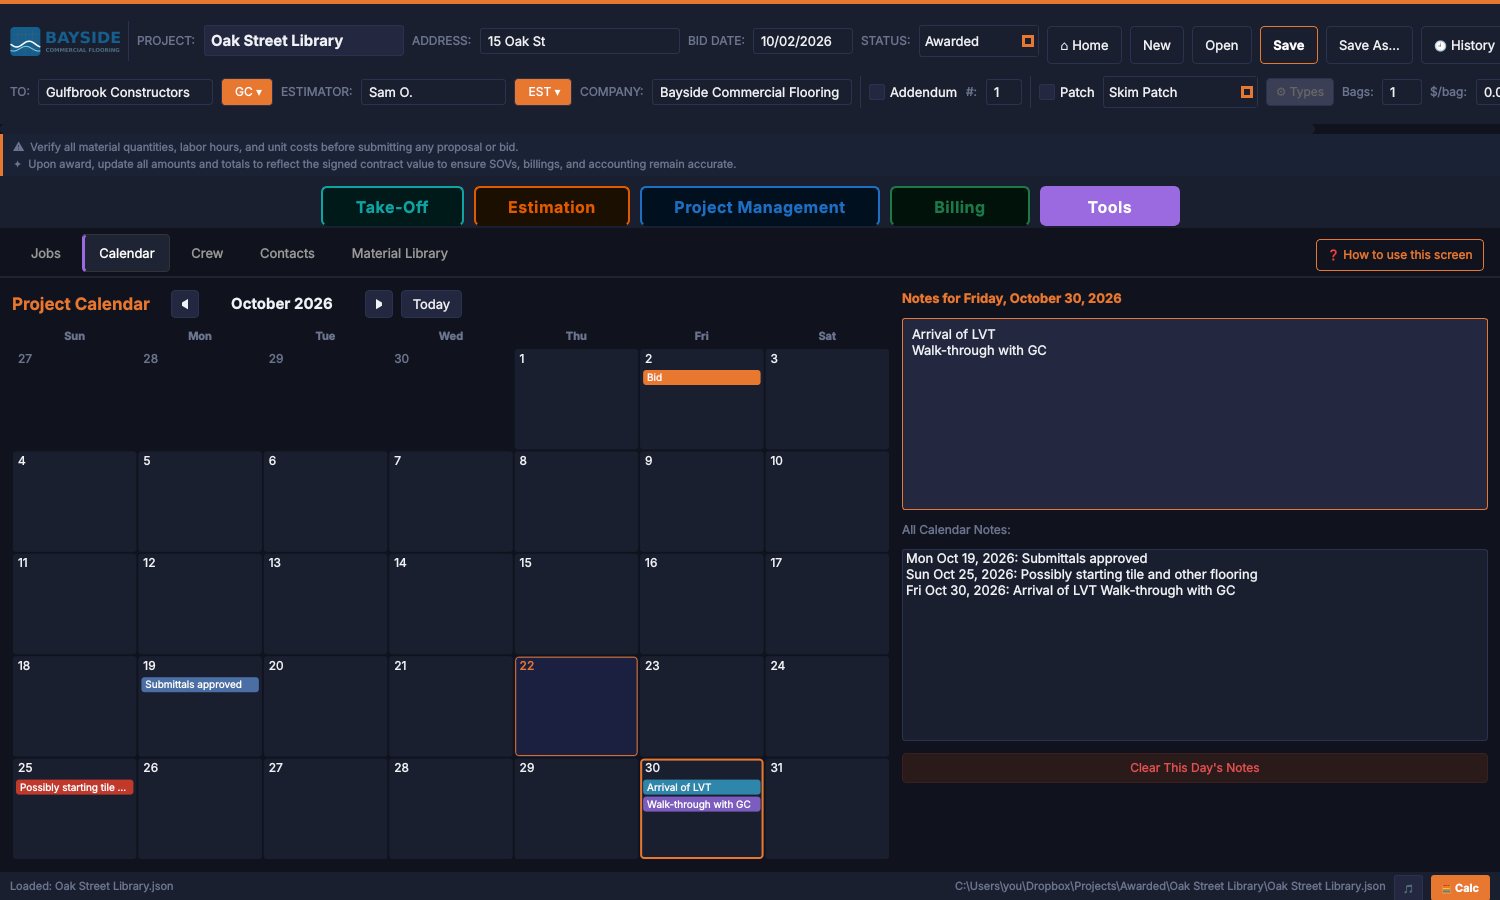Viewport: 1500px width, 900px height.
Task: Click the Open button
Action: click(x=1221, y=45)
